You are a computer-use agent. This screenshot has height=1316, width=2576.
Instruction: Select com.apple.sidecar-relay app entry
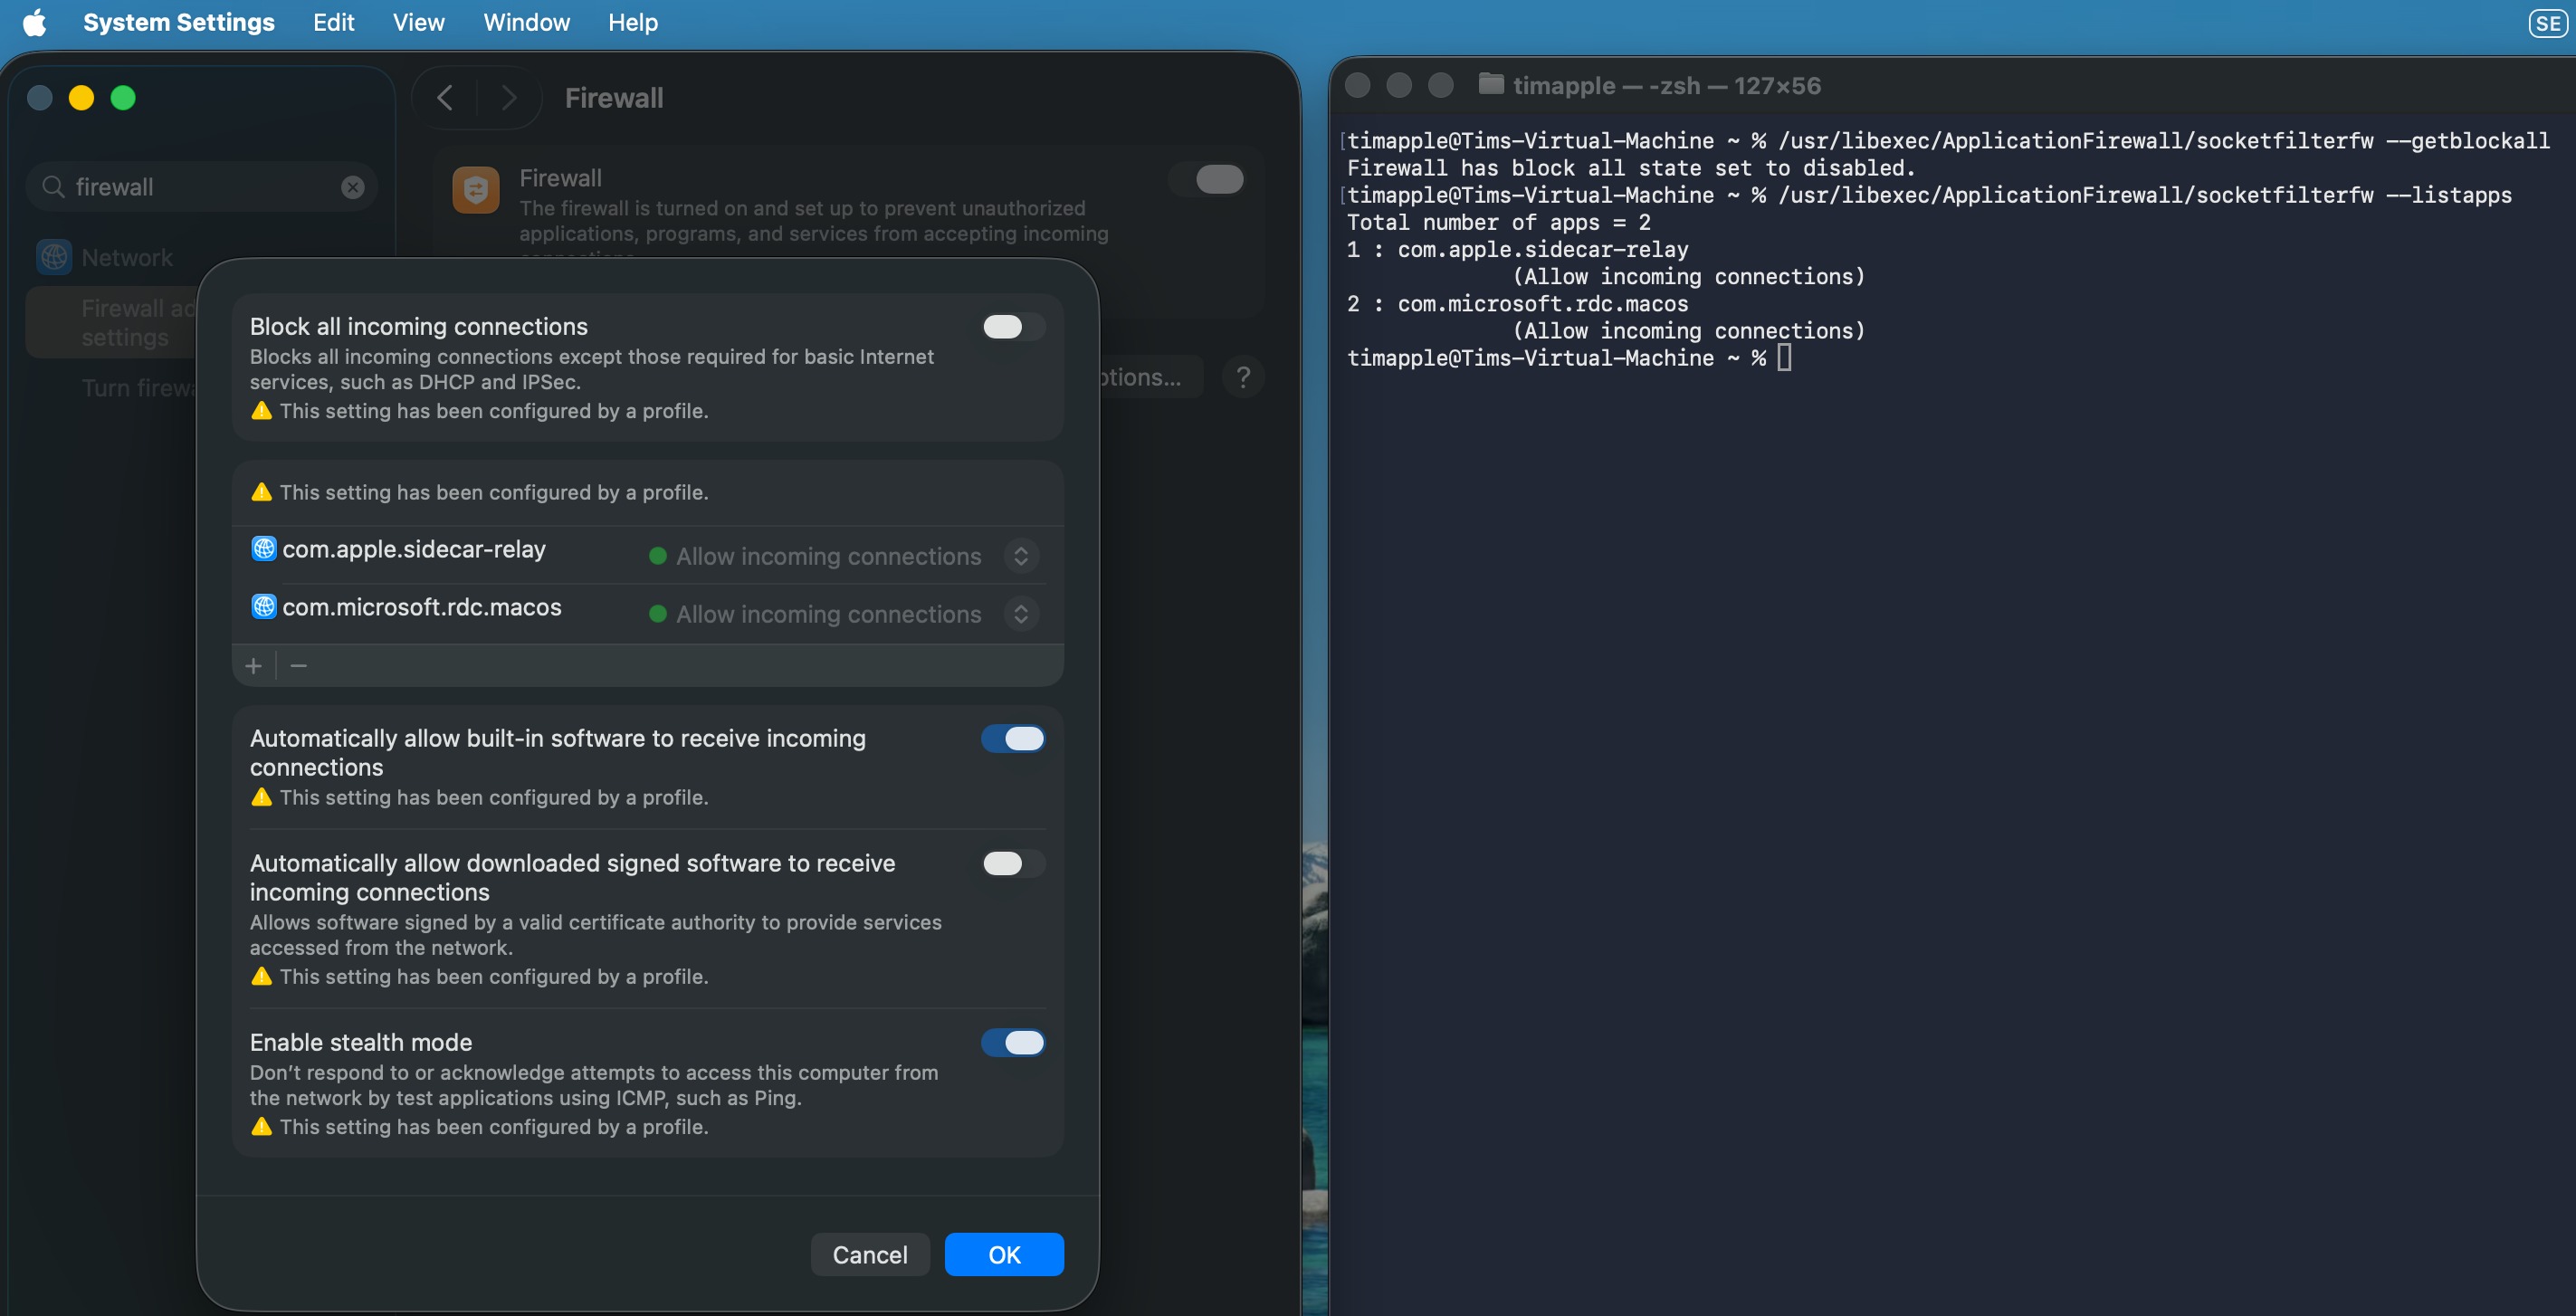(x=413, y=549)
